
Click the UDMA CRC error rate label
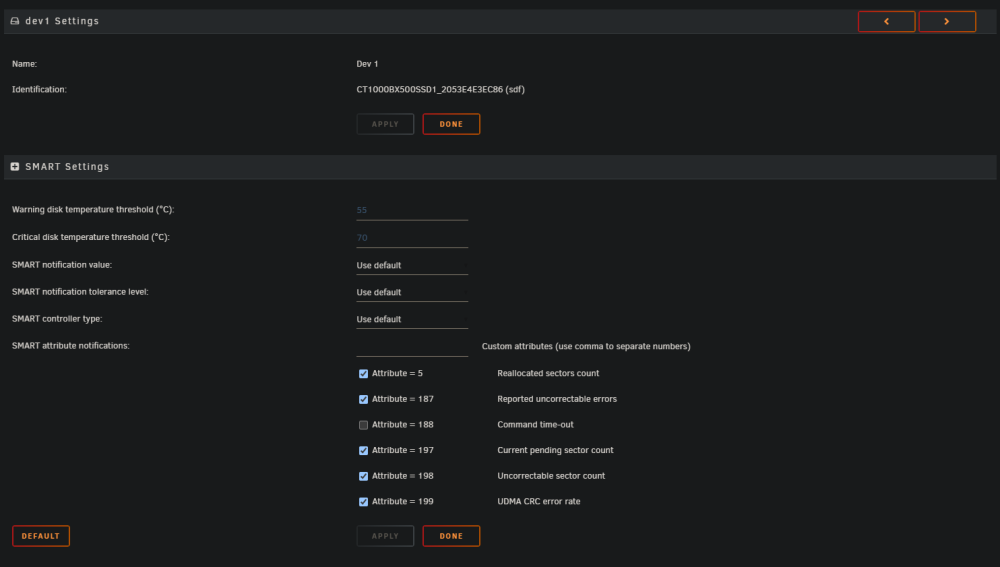539,501
